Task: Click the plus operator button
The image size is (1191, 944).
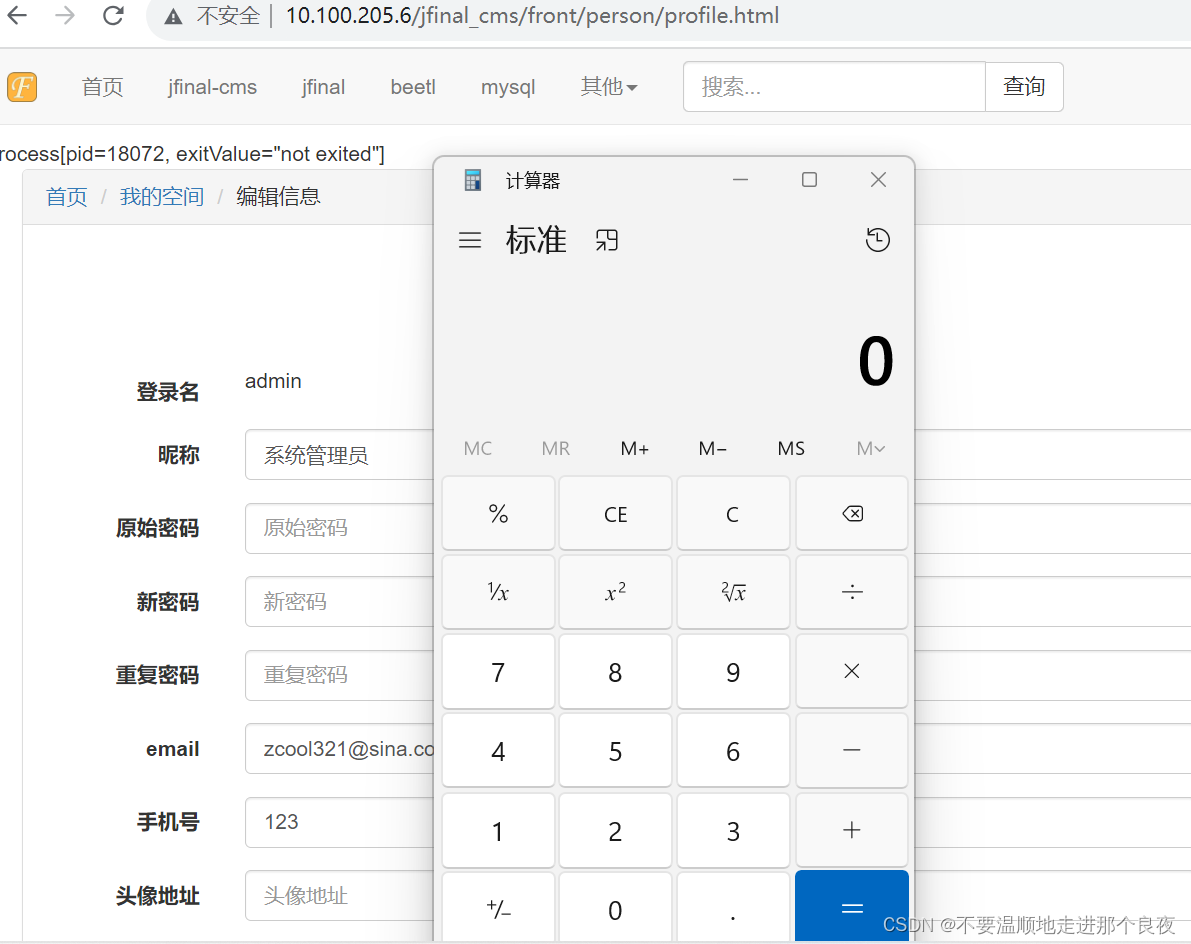Action: click(x=851, y=830)
